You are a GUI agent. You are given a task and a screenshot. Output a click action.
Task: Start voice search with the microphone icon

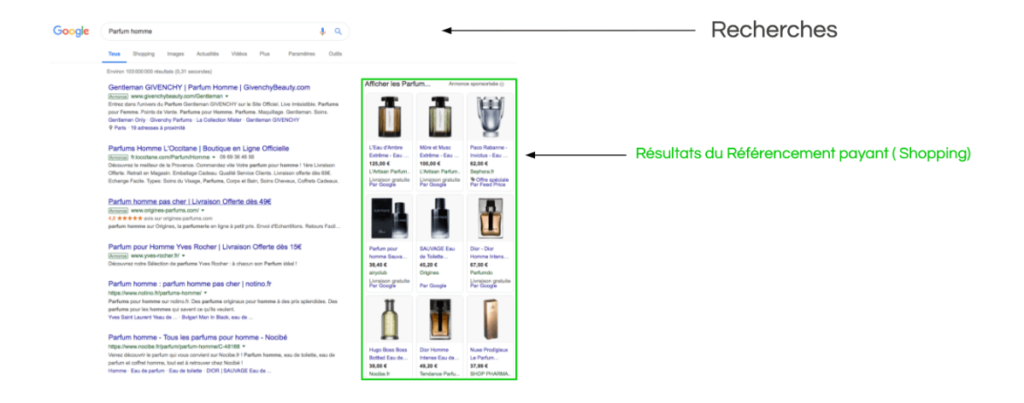(x=322, y=31)
